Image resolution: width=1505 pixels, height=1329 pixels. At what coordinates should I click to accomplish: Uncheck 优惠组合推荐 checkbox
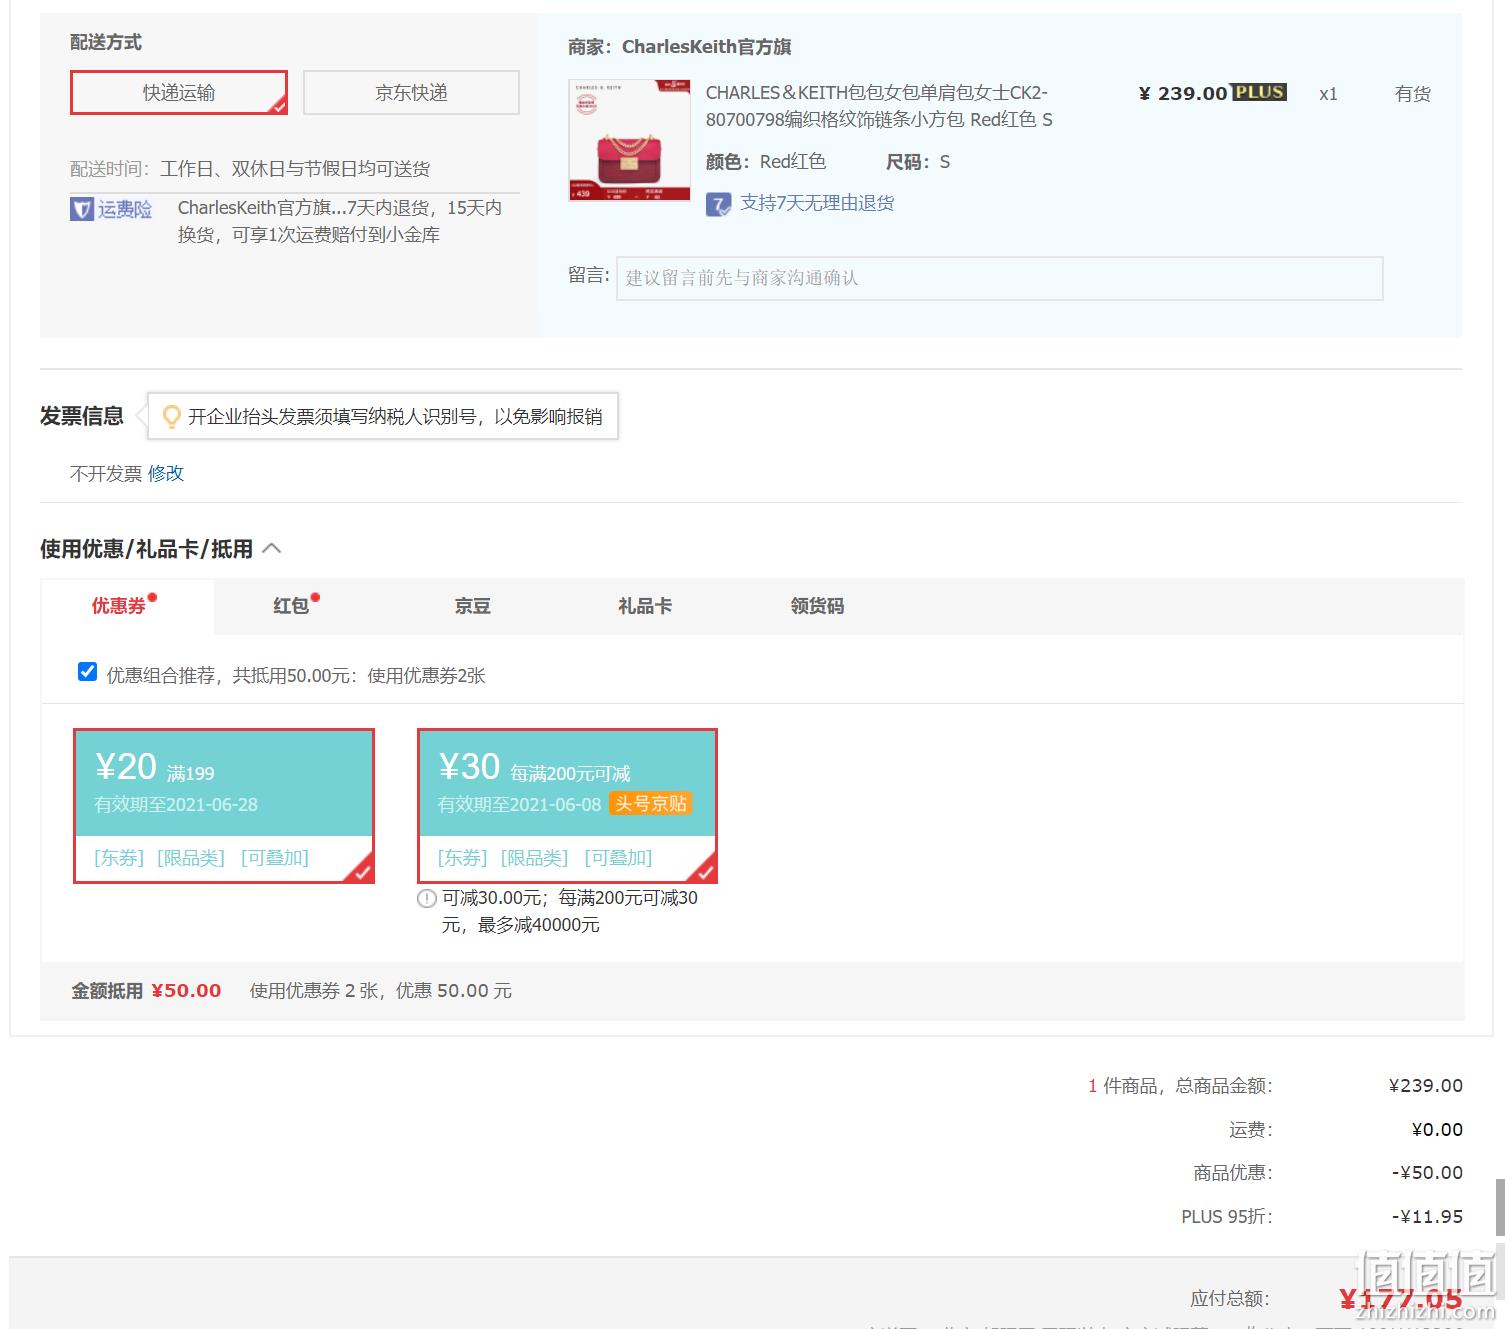(x=88, y=672)
